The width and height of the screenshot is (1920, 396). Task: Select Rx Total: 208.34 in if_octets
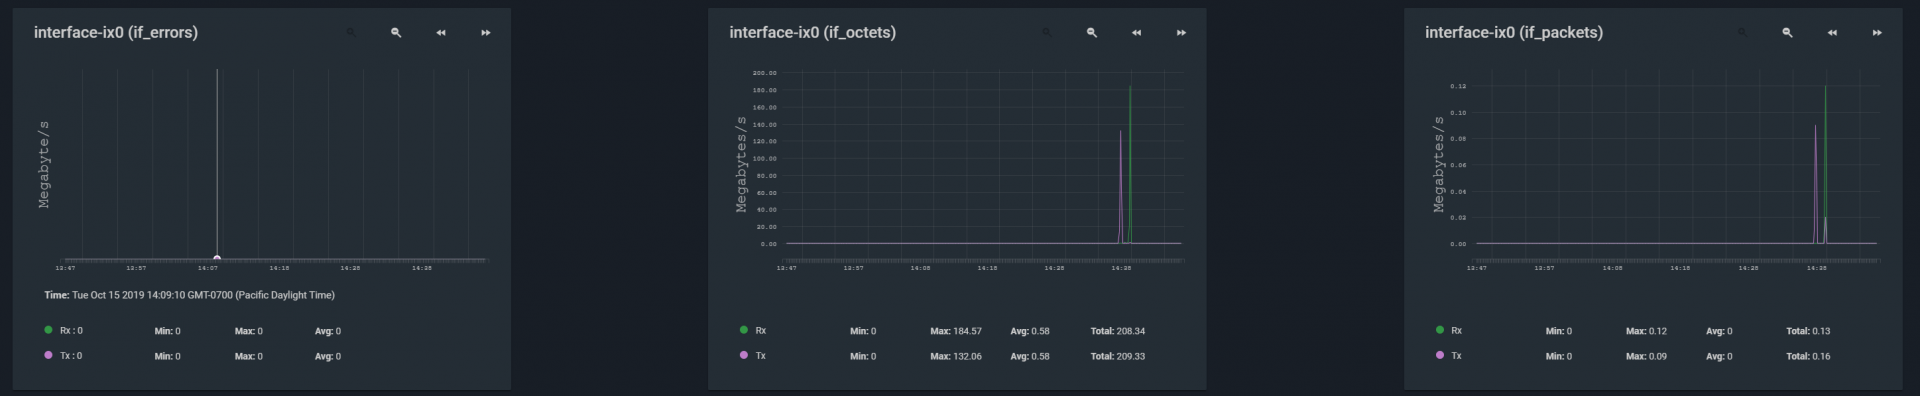click(1118, 331)
